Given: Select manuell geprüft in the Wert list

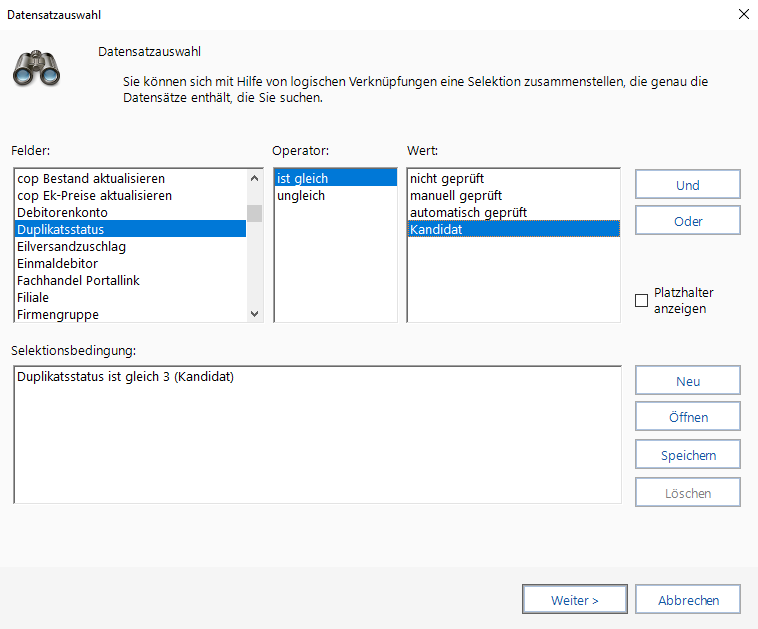Looking at the screenshot, I should click(x=456, y=196).
